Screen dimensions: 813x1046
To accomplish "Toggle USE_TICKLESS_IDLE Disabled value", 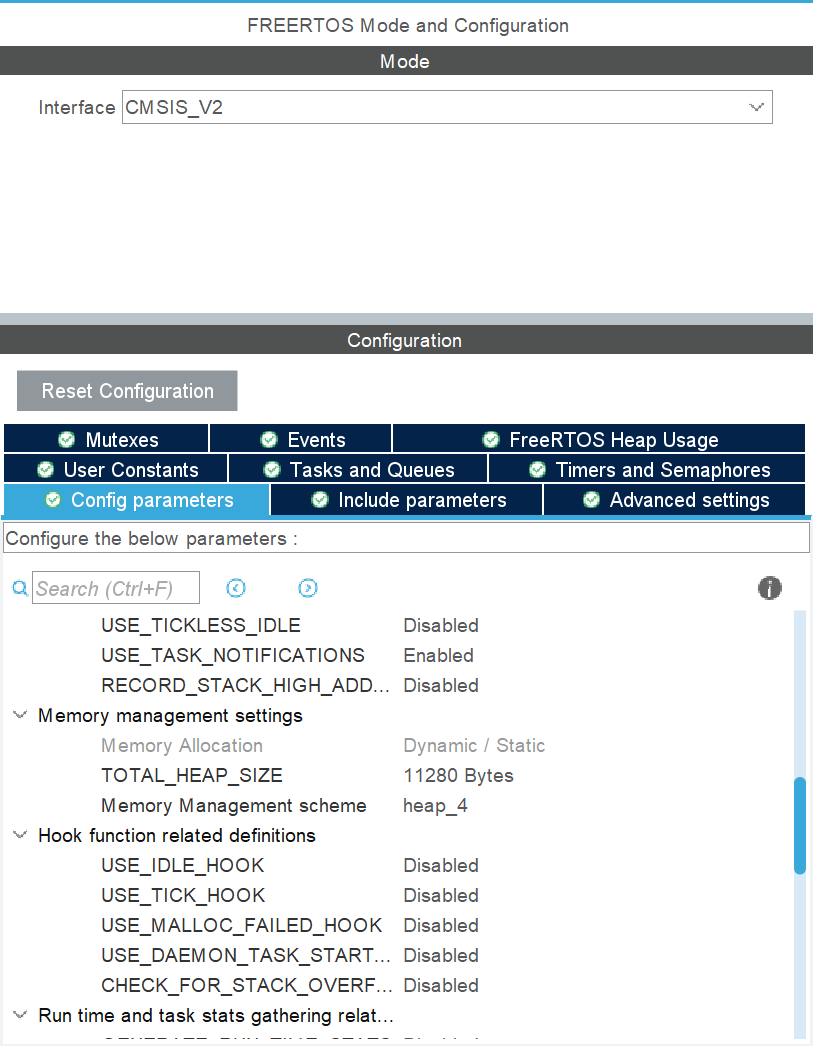I will (441, 626).
